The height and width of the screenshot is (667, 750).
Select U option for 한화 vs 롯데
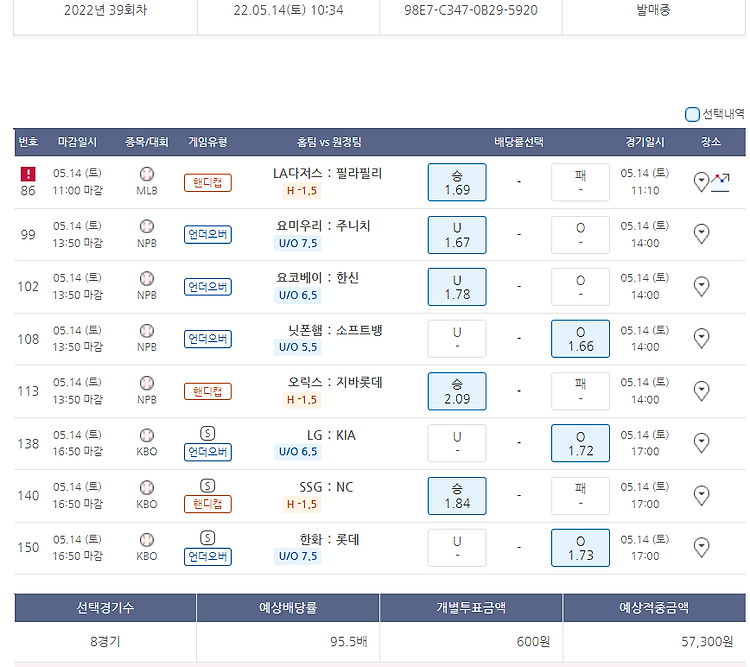coord(457,548)
